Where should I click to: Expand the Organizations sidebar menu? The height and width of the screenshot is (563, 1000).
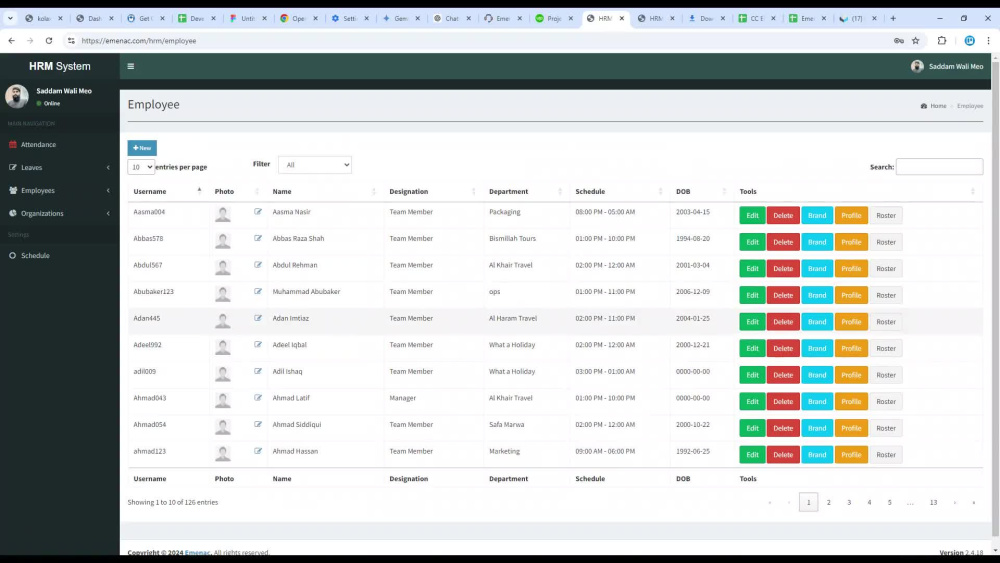pos(60,214)
